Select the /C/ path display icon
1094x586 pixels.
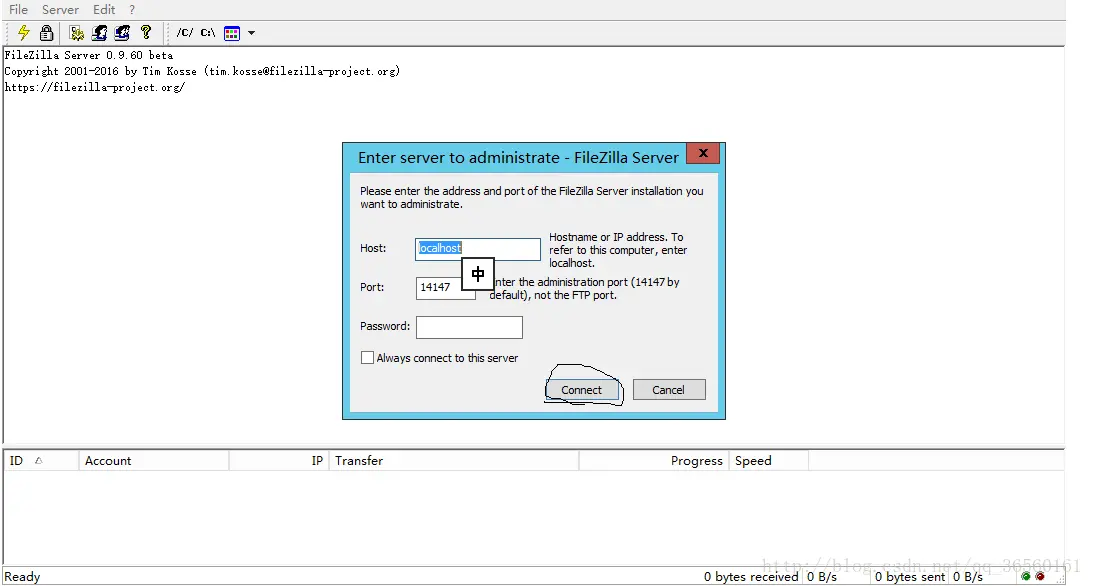pyautogui.click(x=185, y=33)
